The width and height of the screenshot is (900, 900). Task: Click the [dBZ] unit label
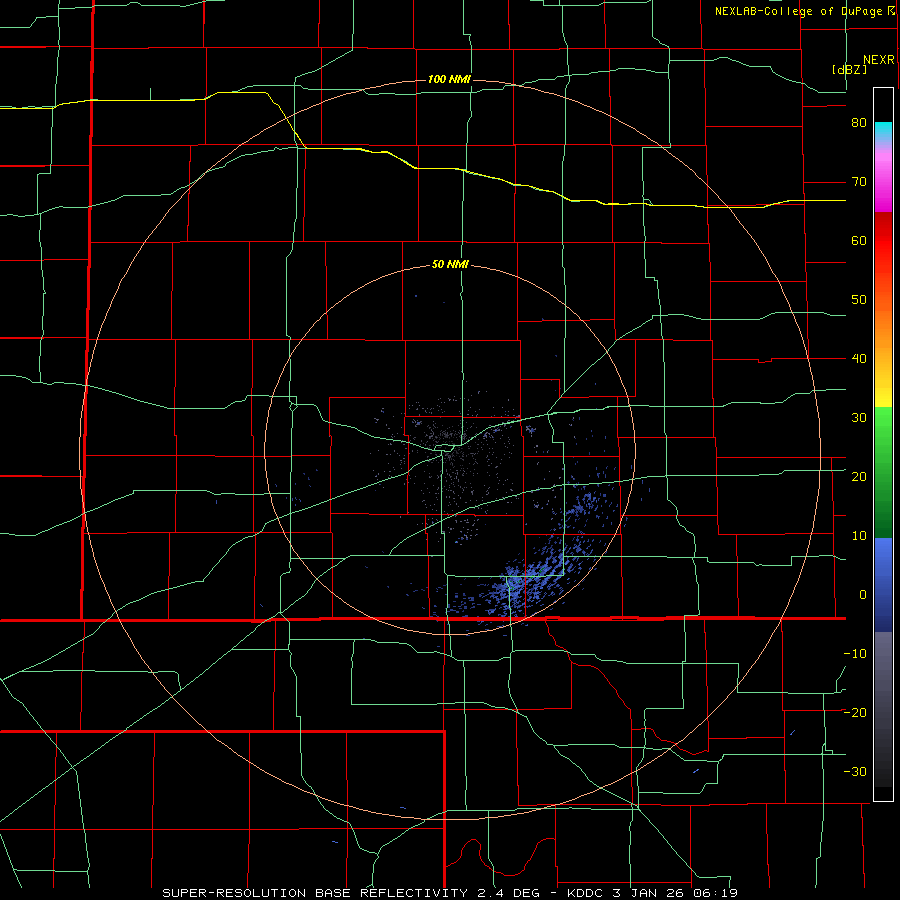click(849, 69)
